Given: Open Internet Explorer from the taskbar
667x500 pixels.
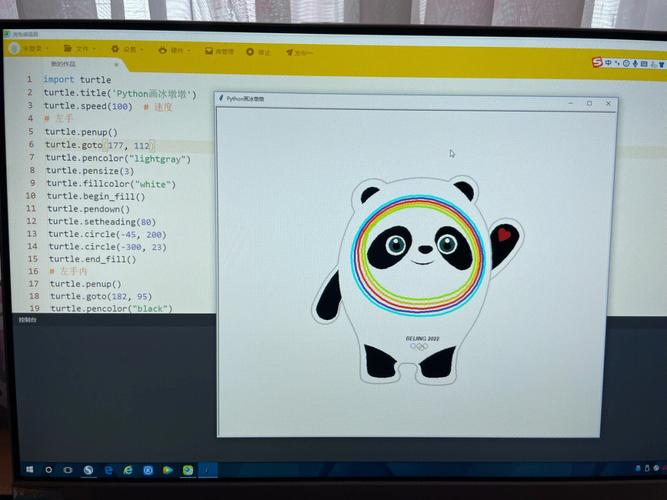Looking at the screenshot, I should click(x=128, y=470).
